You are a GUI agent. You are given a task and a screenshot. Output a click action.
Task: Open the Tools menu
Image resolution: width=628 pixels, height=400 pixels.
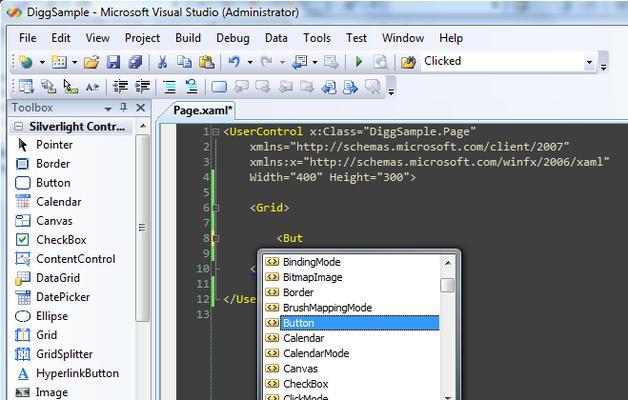click(x=317, y=38)
